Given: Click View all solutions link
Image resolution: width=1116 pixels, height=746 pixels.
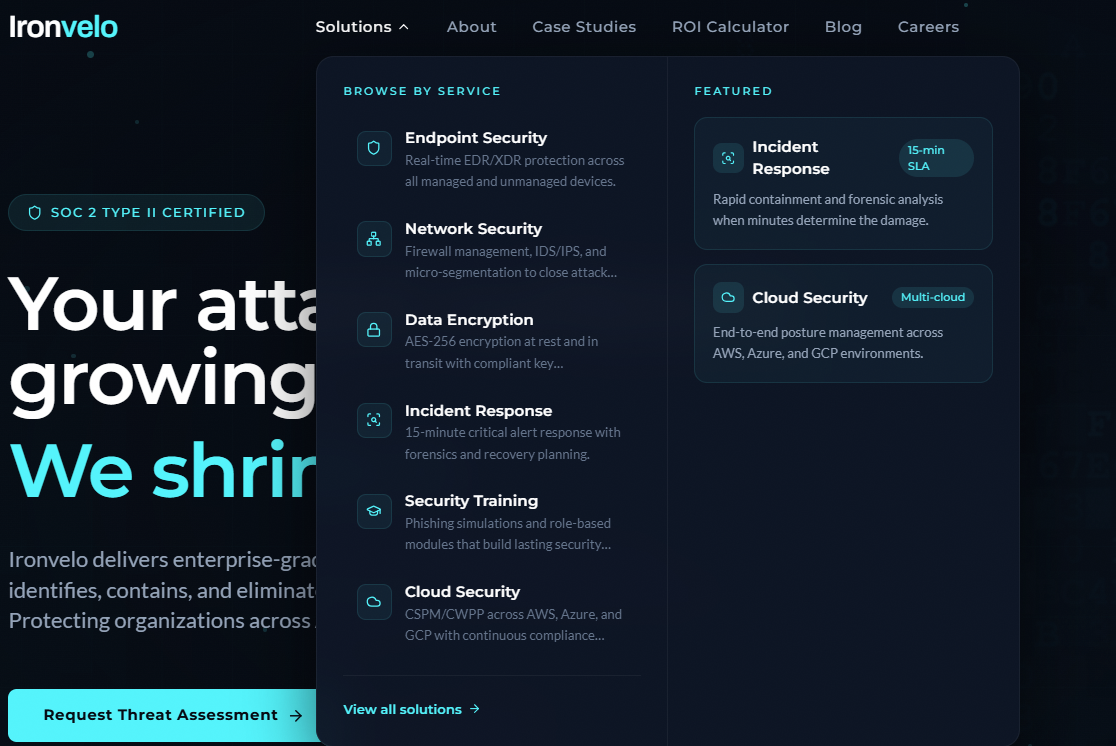Looking at the screenshot, I should click(x=411, y=709).
